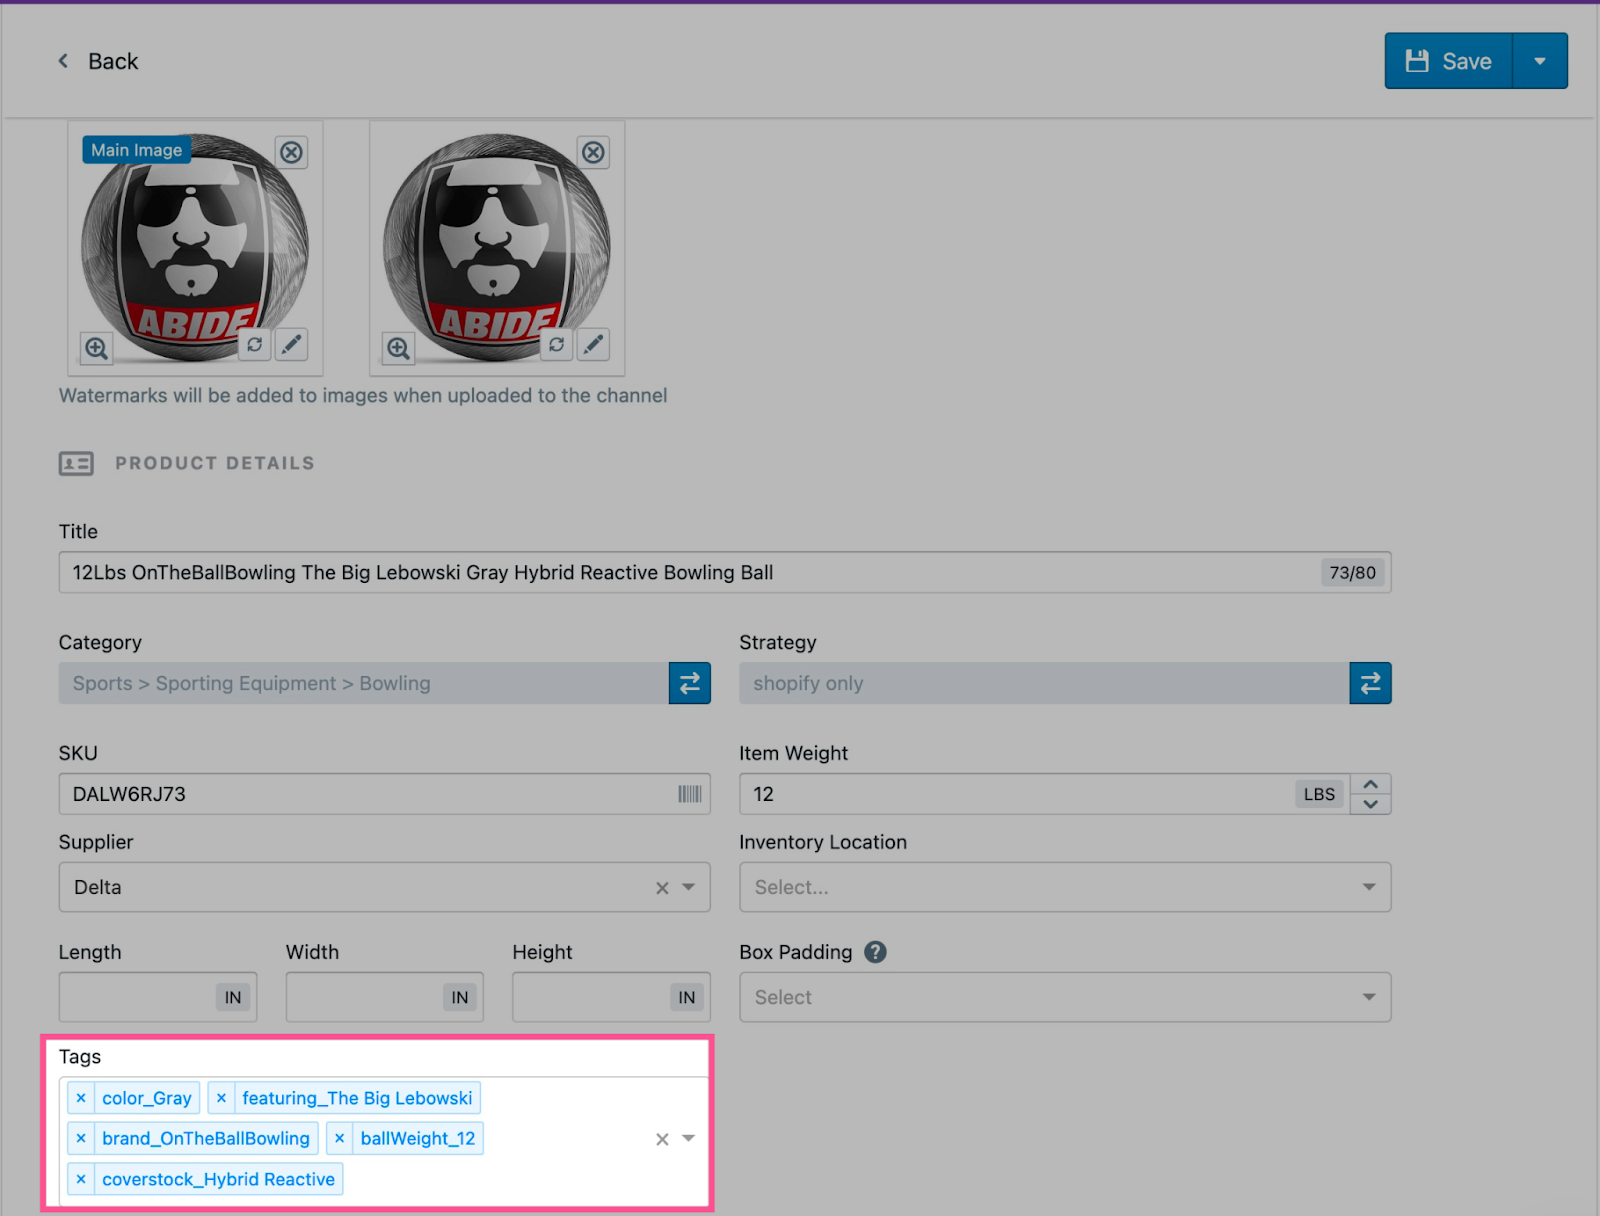This screenshot has width=1600, height=1216.
Task: Click the Main Image badge
Action: [x=137, y=150]
